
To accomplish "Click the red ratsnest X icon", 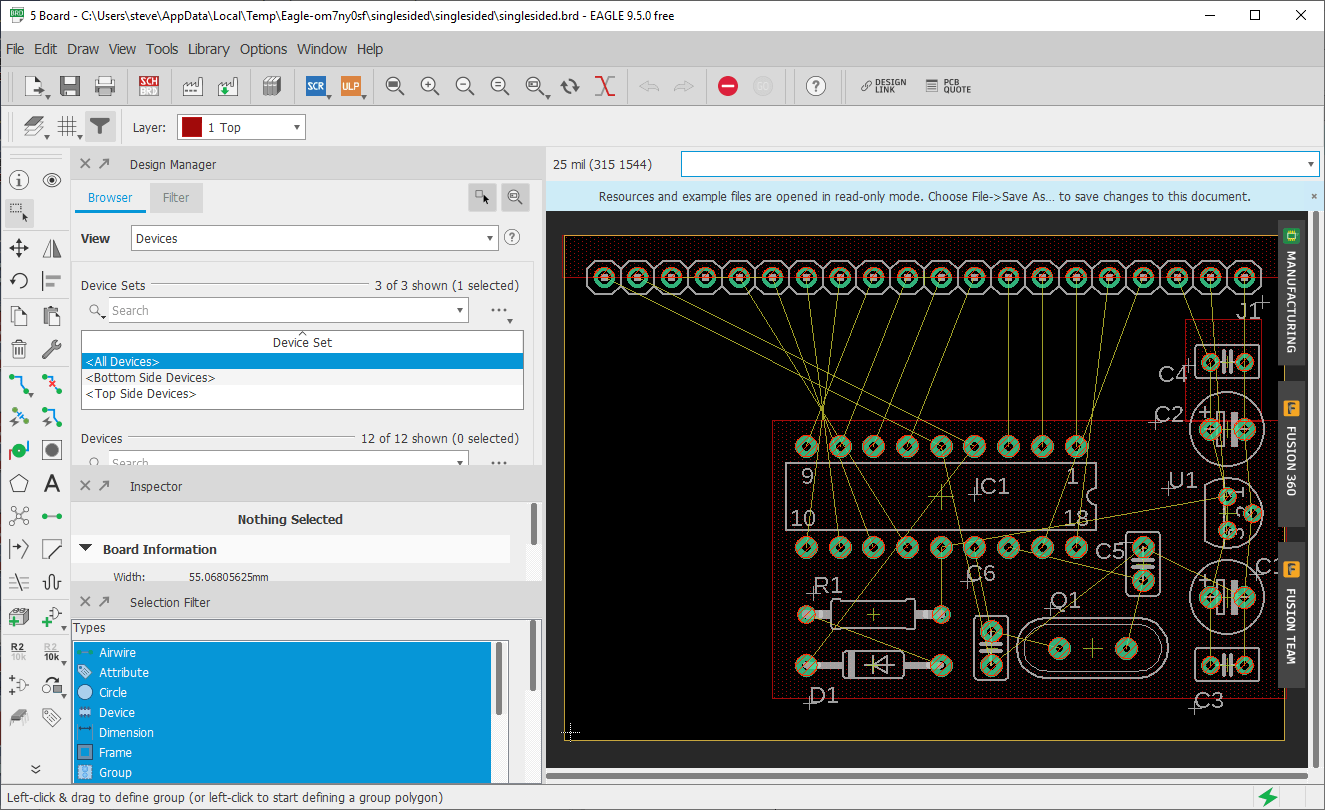I will (x=604, y=86).
